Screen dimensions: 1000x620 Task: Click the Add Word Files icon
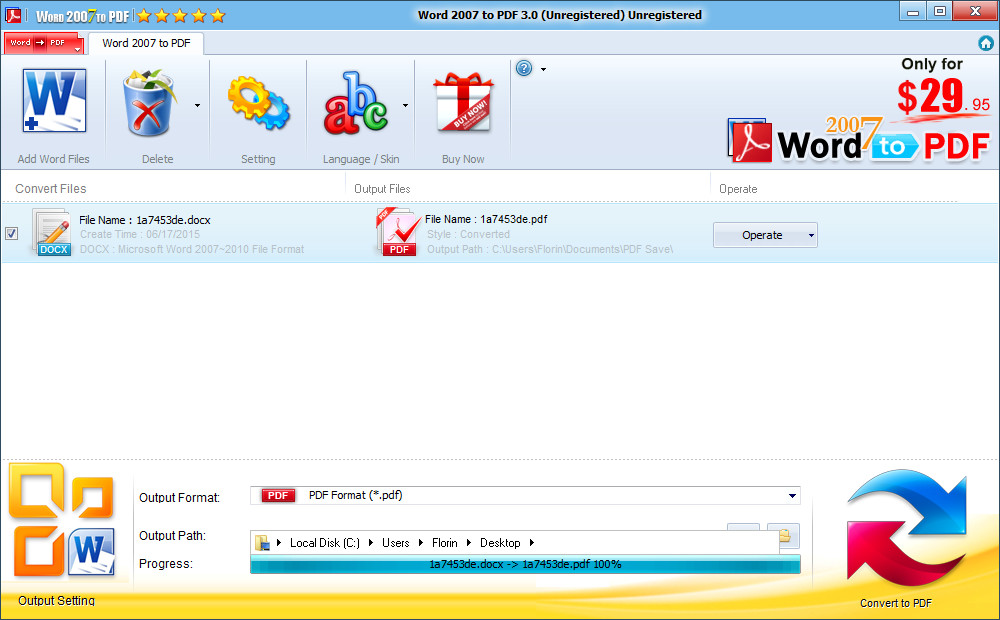point(54,100)
